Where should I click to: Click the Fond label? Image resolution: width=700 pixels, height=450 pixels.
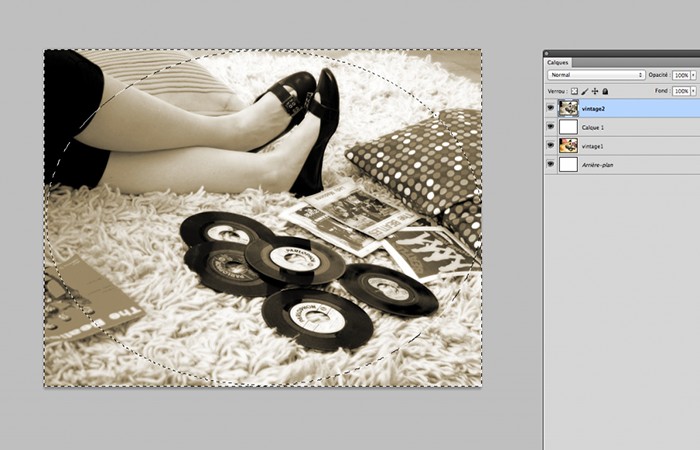pyautogui.click(x=662, y=91)
